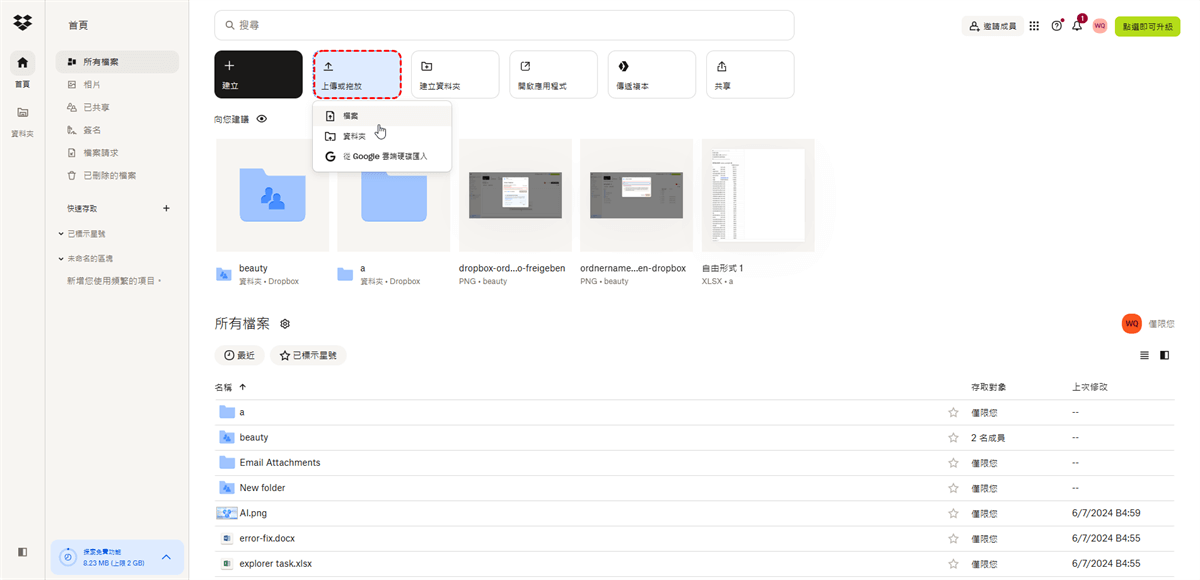1200x580 pixels.
Task: Star the error-fix.docx row
Action: point(953,538)
